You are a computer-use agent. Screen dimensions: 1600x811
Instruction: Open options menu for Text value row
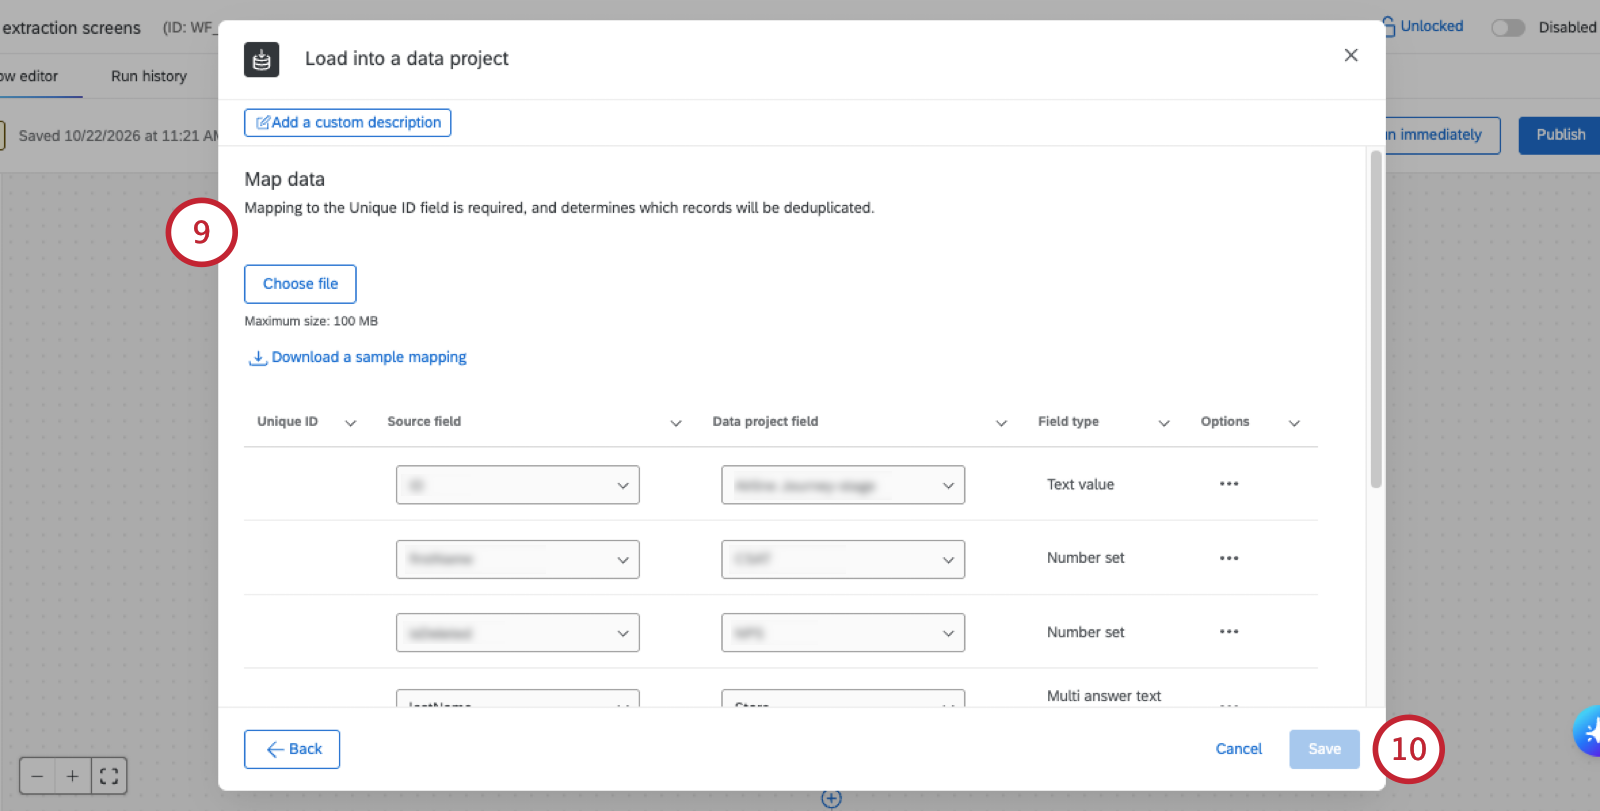coord(1229,484)
